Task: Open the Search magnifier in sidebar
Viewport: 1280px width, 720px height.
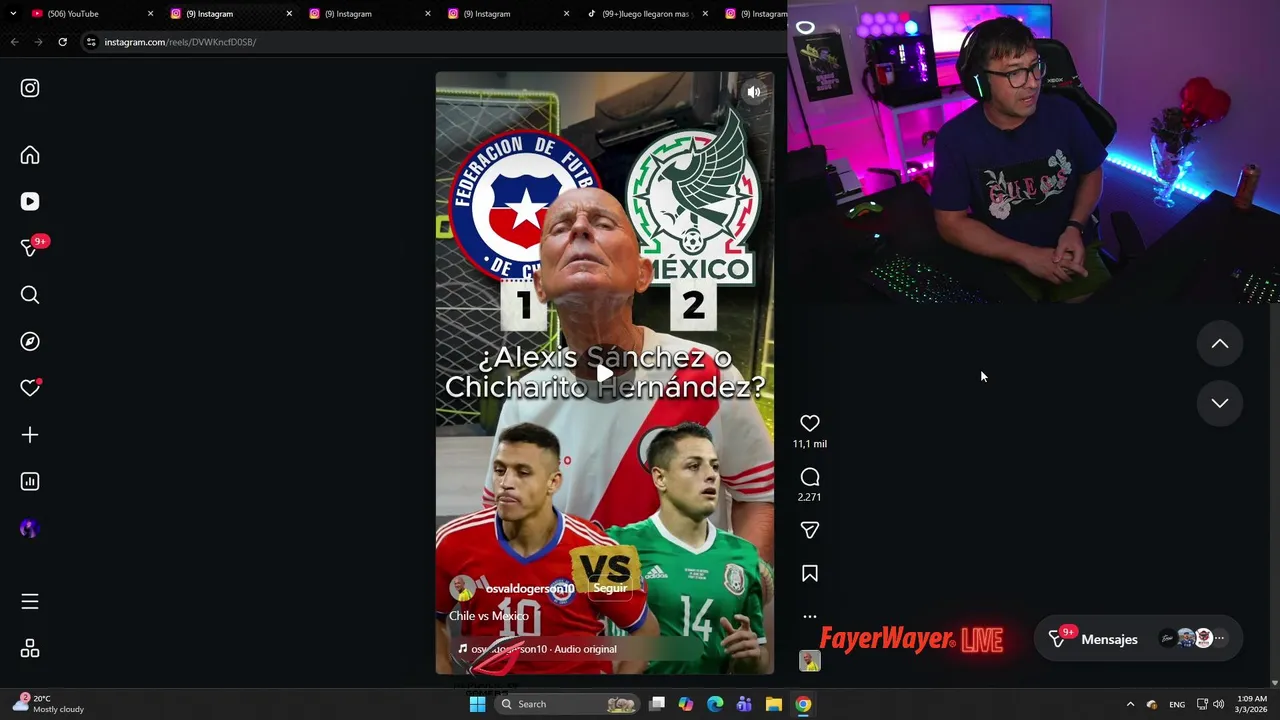Action: (30, 295)
